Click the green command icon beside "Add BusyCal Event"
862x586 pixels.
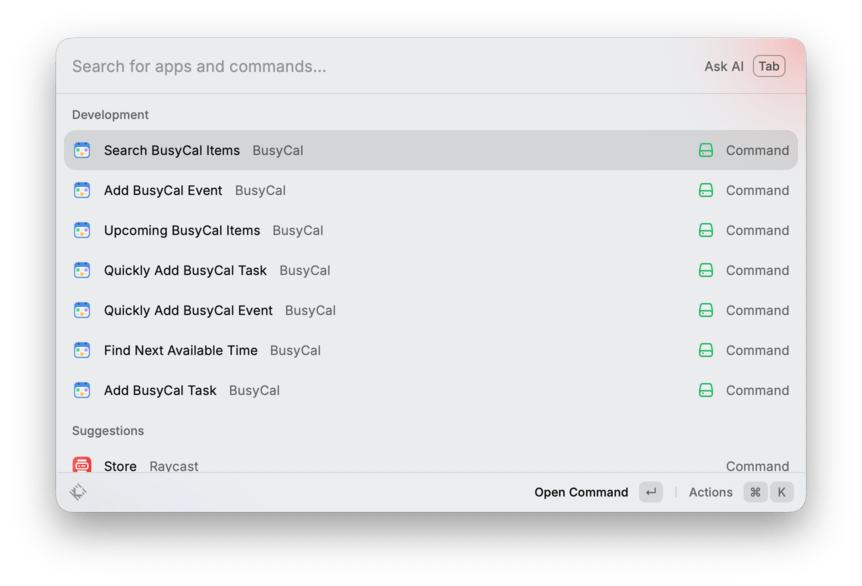(704, 190)
